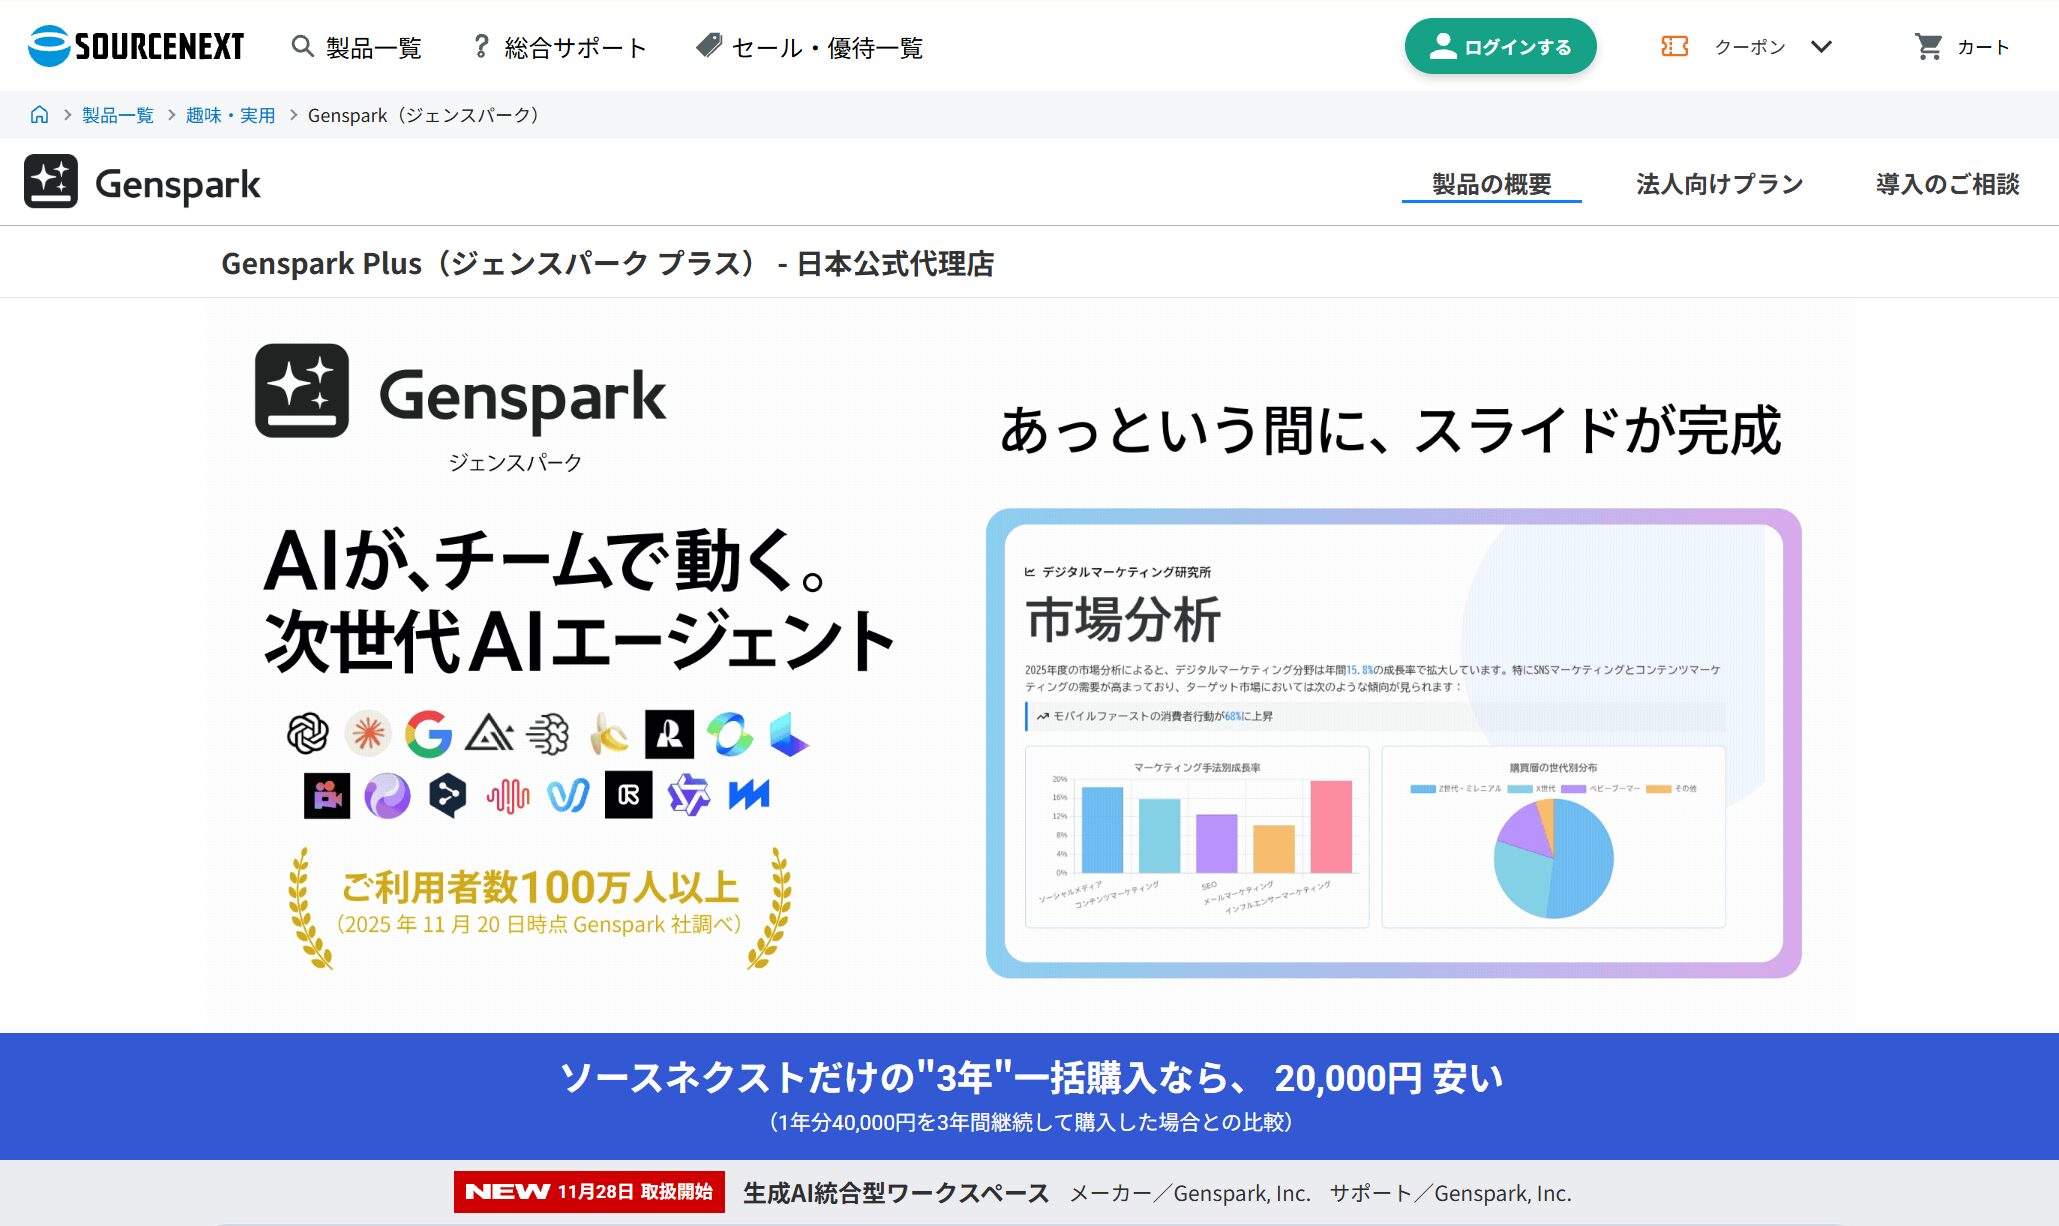Click the question mark support icon
The height and width of the screenshot is (1226, 2059).
pos(481,46)
